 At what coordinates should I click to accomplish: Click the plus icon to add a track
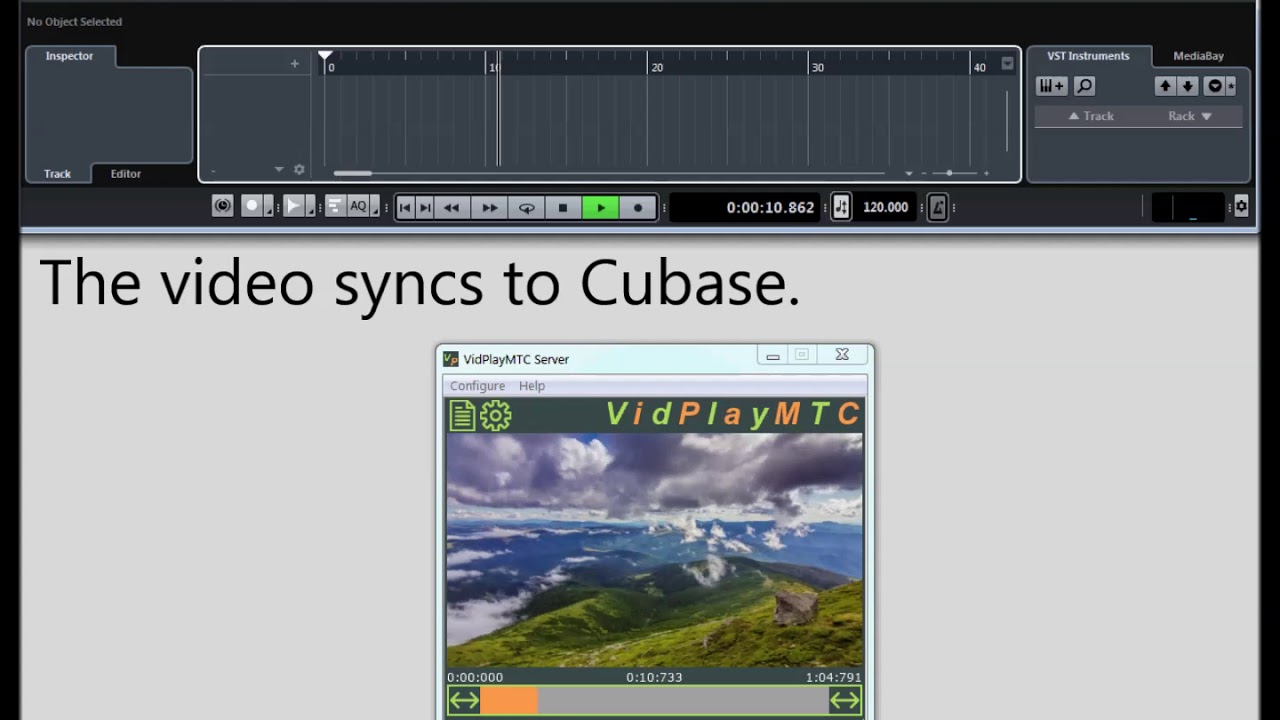pos(294,64)
